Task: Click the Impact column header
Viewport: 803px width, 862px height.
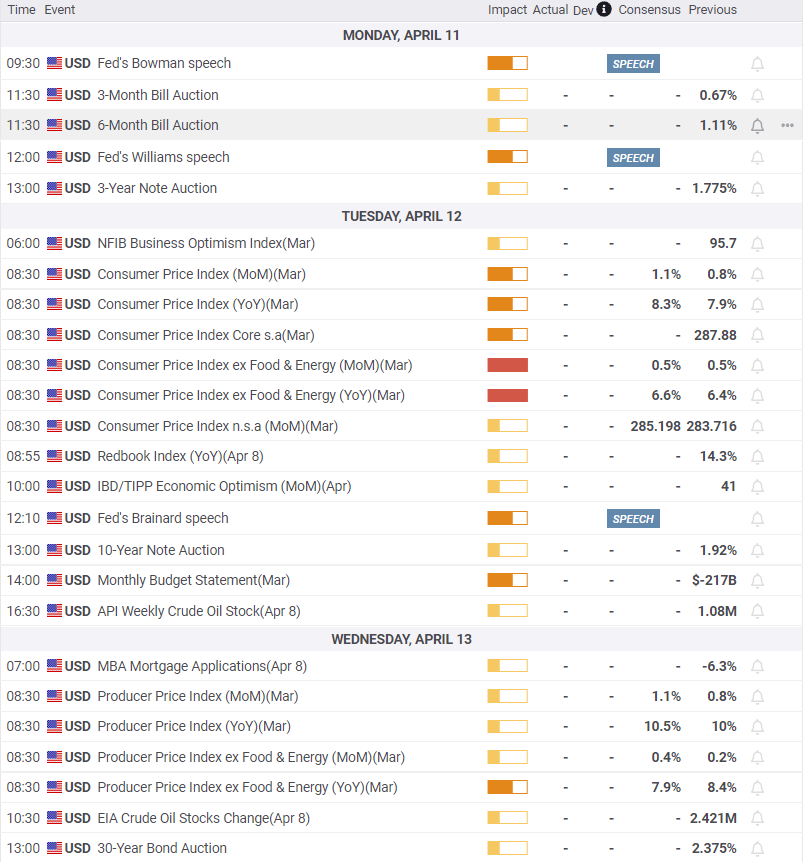Action: pos(507,10)
